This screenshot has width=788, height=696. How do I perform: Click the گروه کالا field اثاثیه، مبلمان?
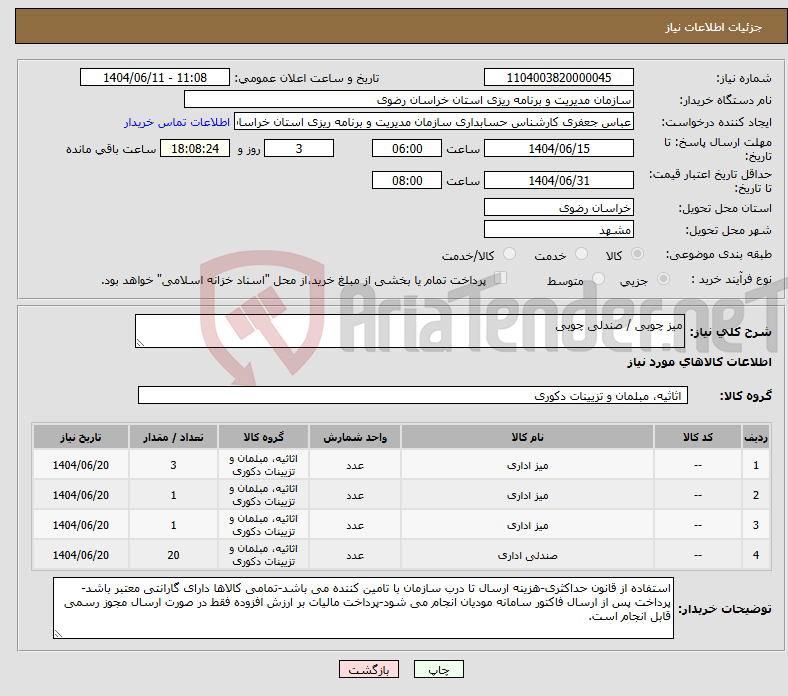tap(413, 395)
